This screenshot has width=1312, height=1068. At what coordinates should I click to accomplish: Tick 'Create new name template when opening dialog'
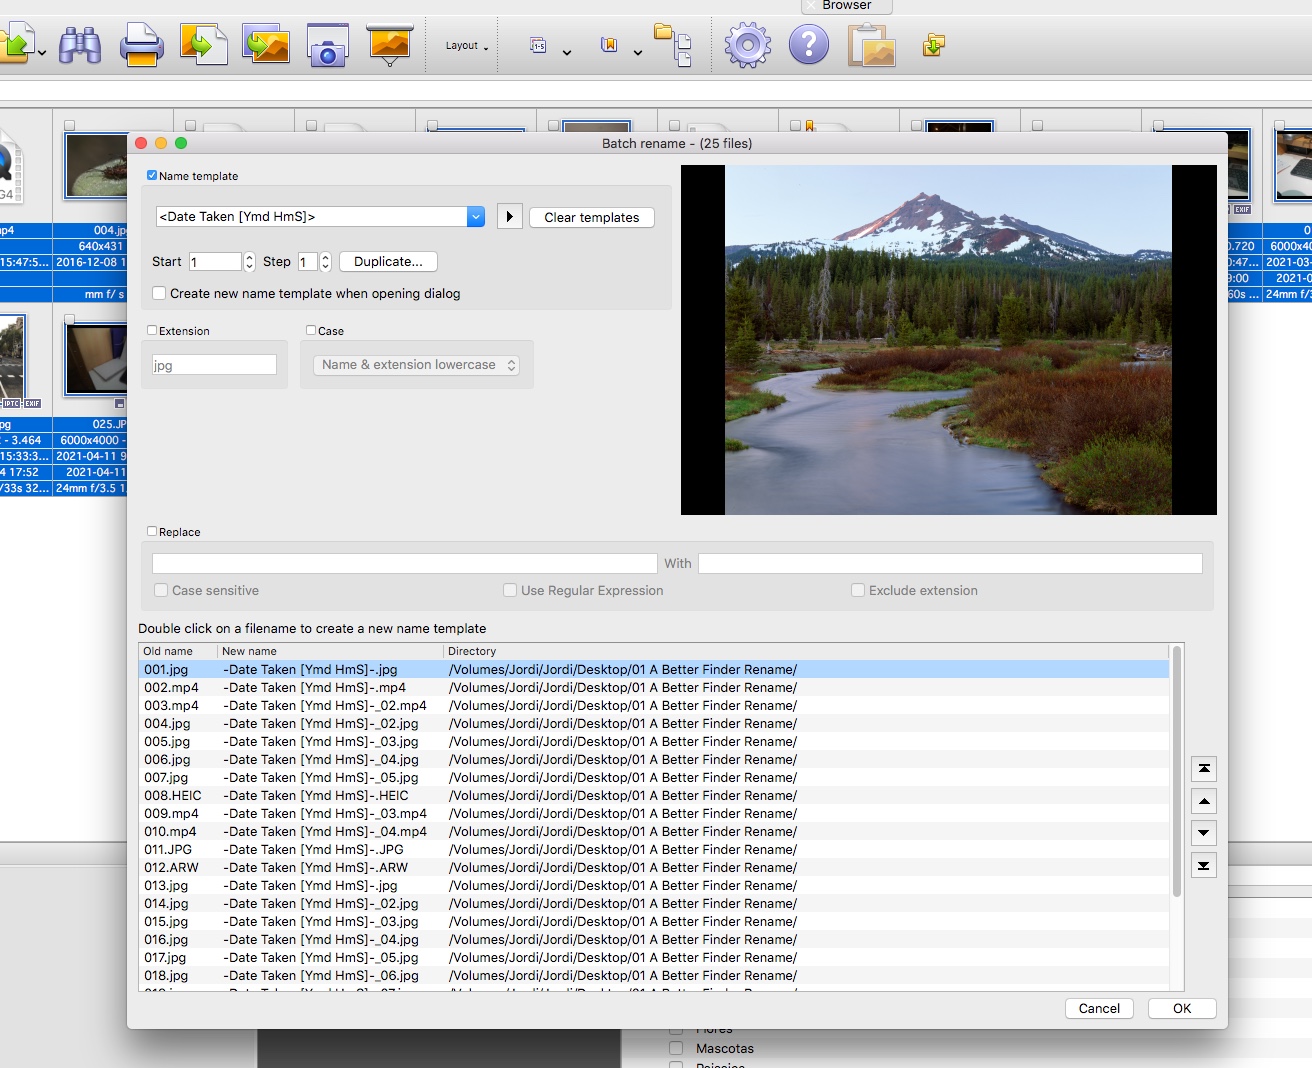pos(160,294)
